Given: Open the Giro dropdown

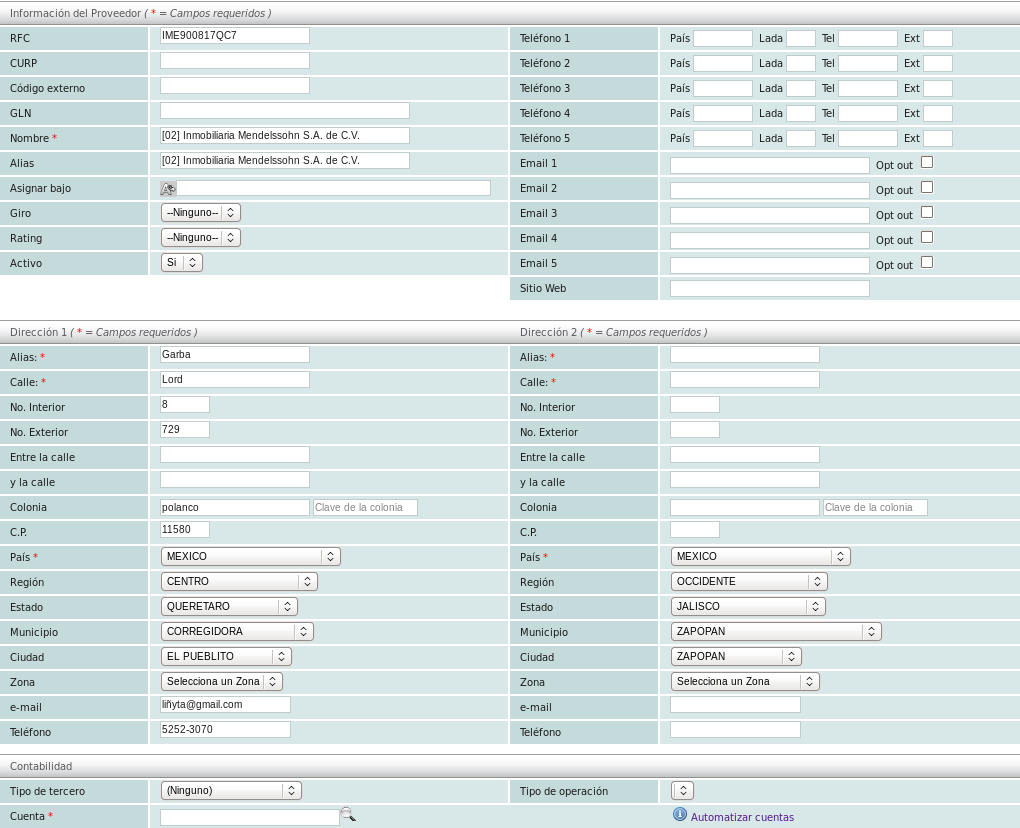Looking at the screenshot, I should tap(200, 212).
